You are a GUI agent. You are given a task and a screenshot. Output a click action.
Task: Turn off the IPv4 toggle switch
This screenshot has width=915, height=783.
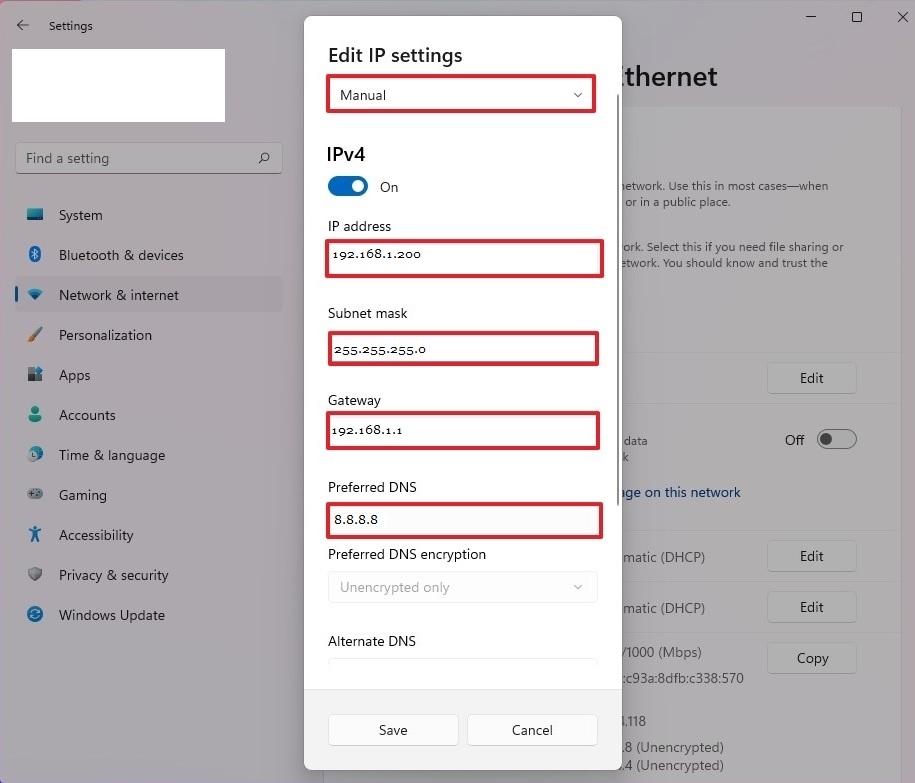348,187
